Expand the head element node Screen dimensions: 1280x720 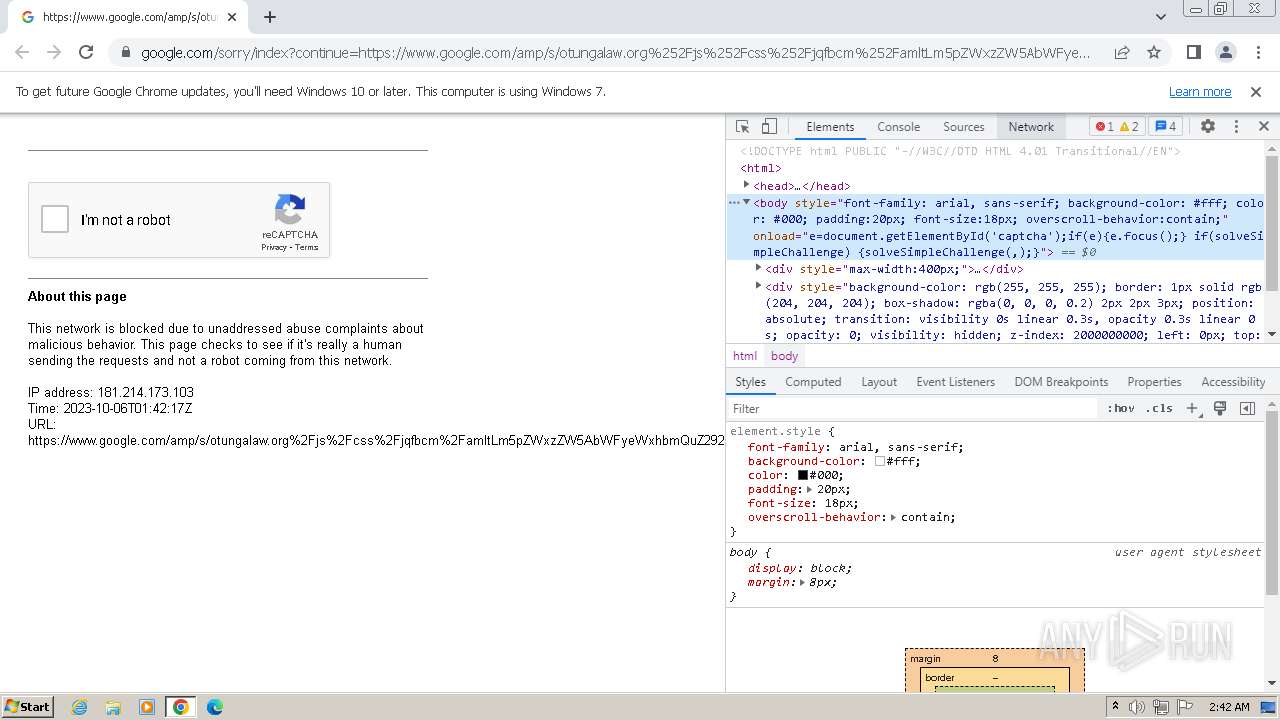[x=746, y=185]
